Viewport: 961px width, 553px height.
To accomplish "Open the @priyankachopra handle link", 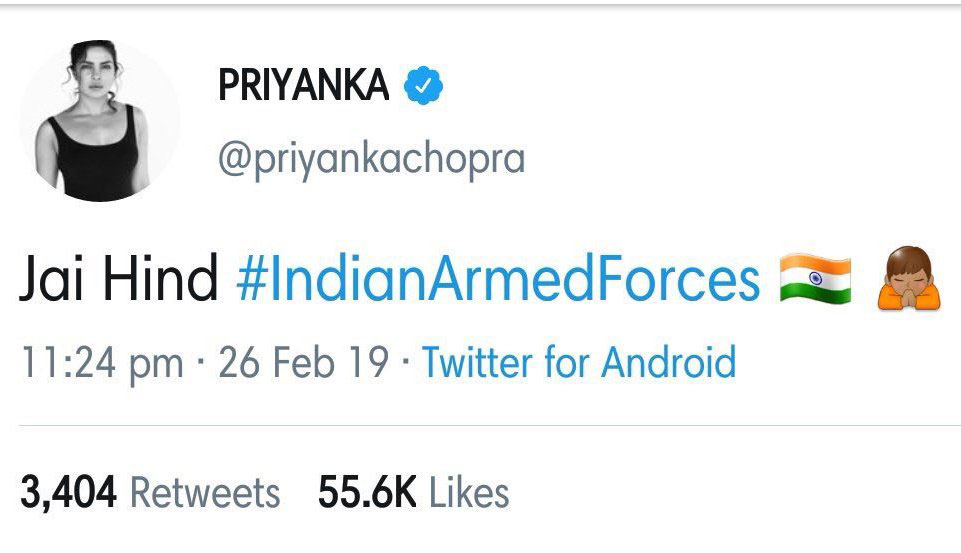I will (371, 158).
